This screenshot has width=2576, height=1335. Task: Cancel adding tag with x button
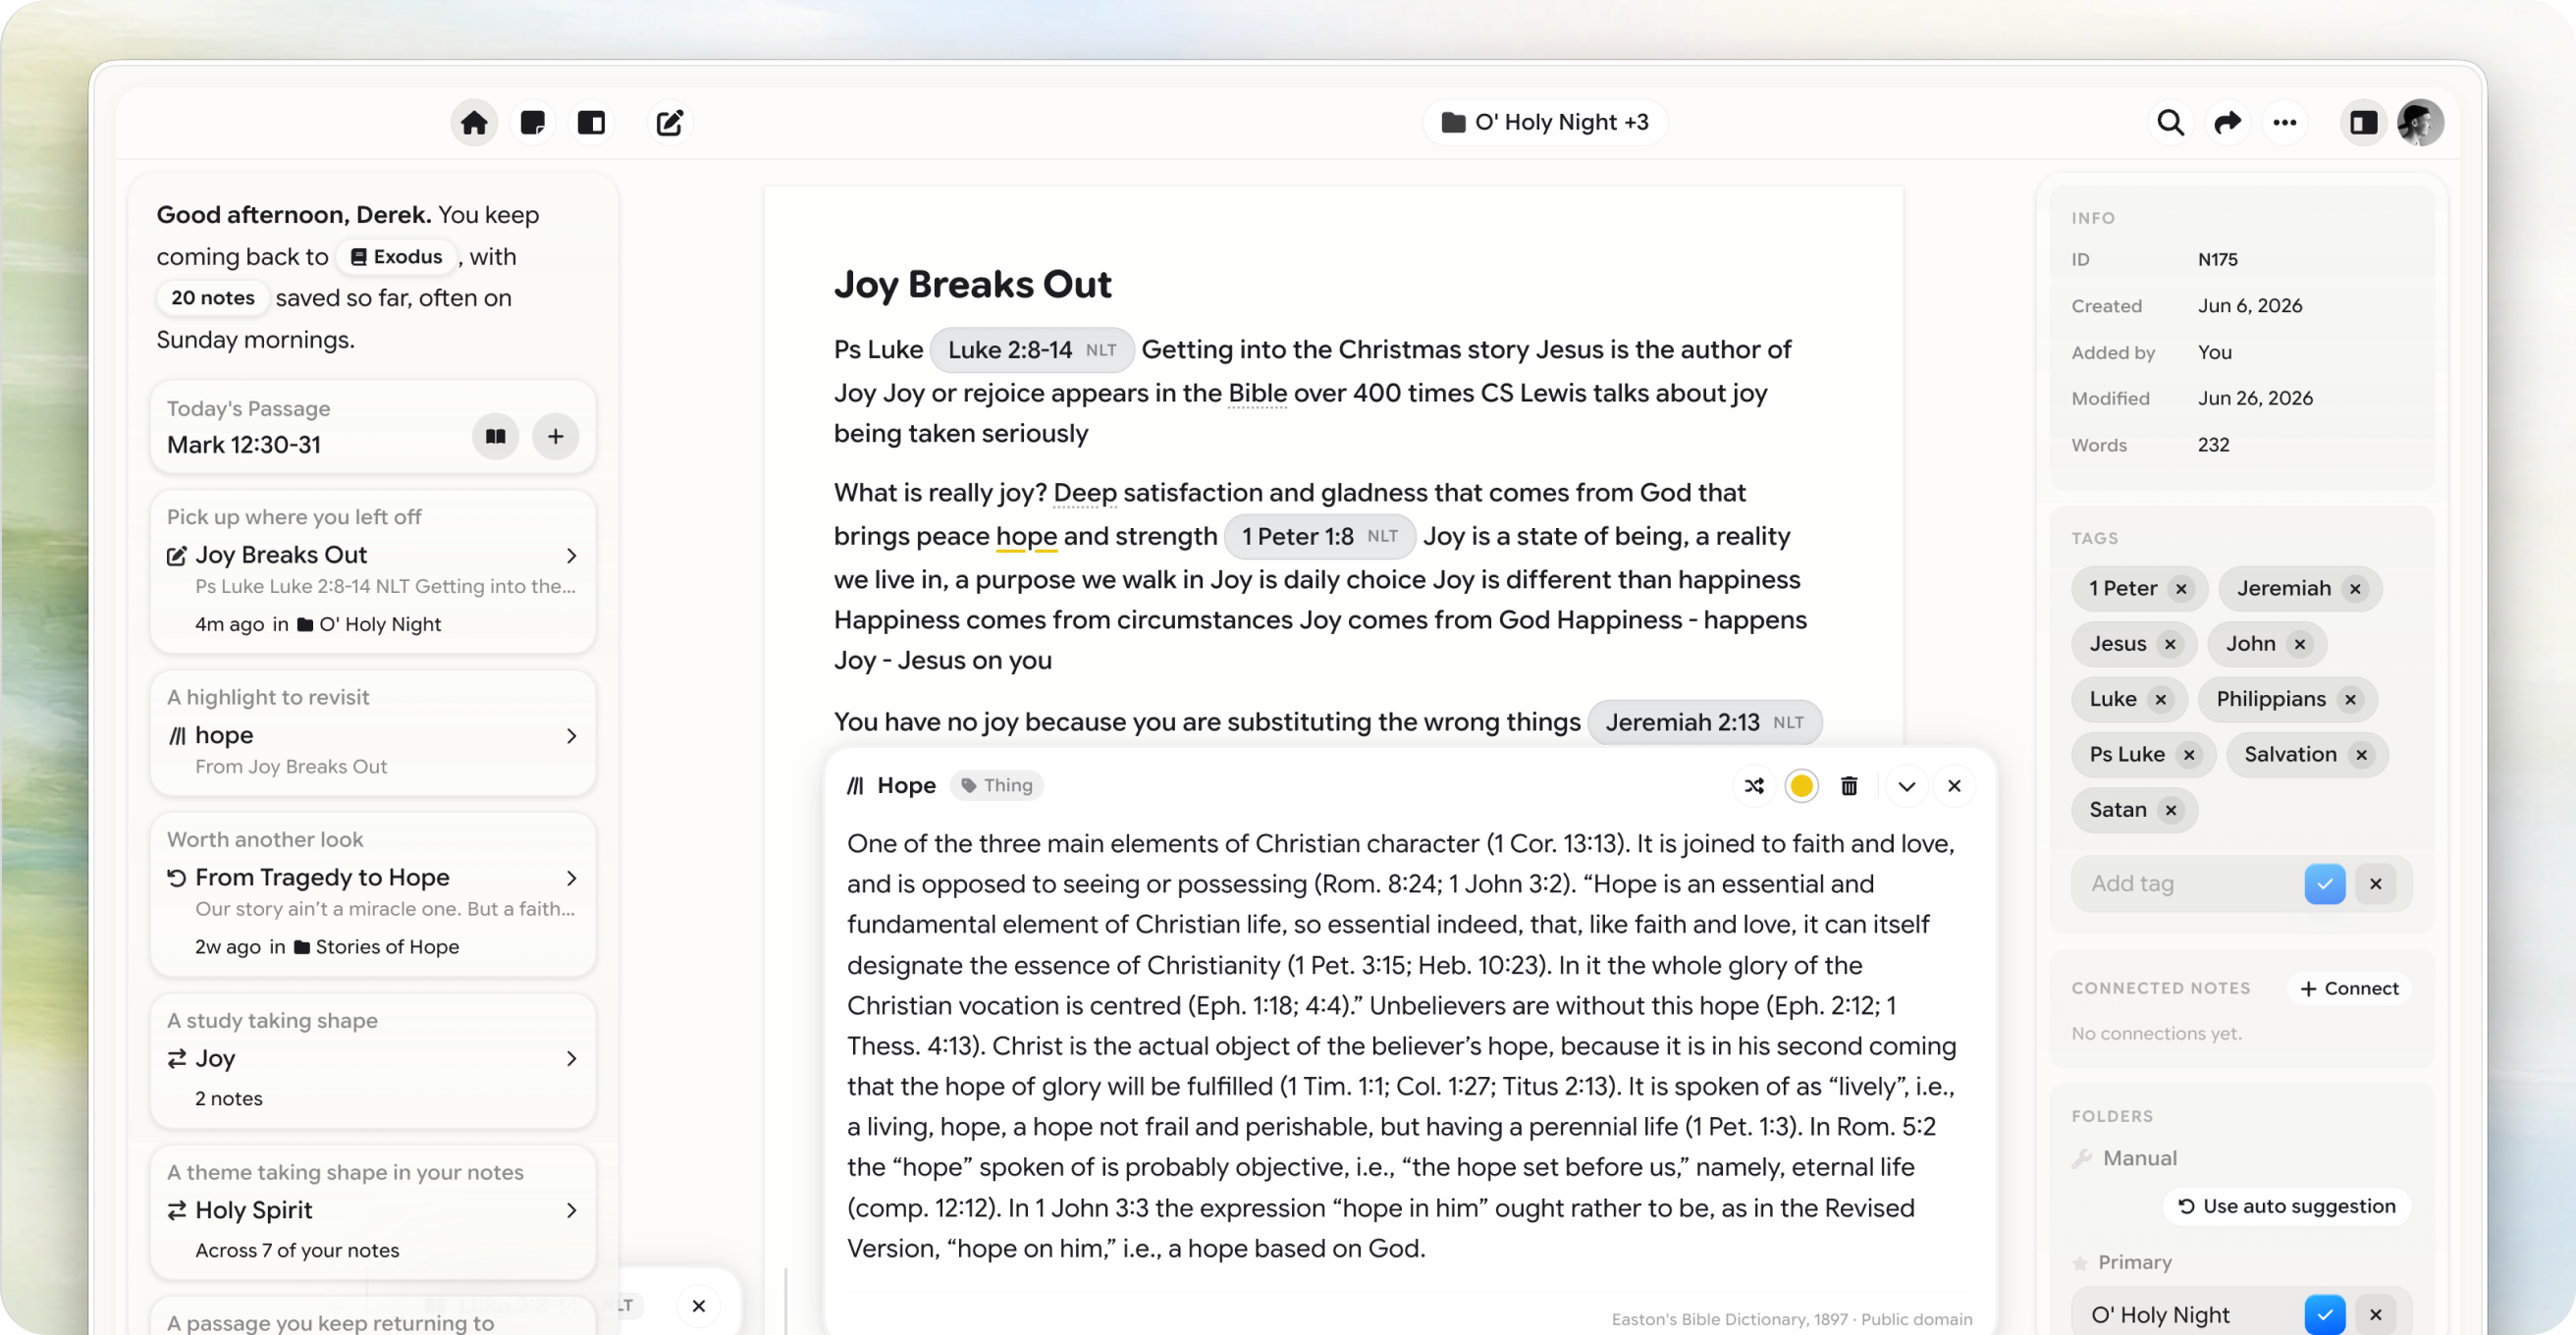[x=2376, y=884]
